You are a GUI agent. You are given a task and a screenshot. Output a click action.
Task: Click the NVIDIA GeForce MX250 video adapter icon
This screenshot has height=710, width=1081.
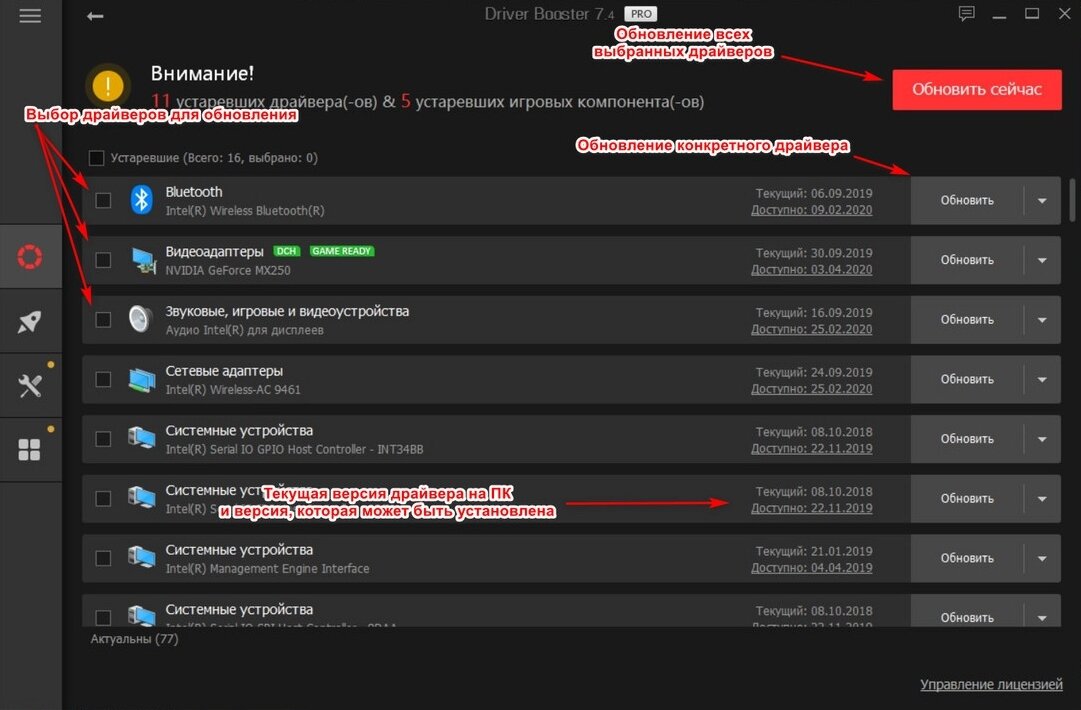tap(143, 260)
